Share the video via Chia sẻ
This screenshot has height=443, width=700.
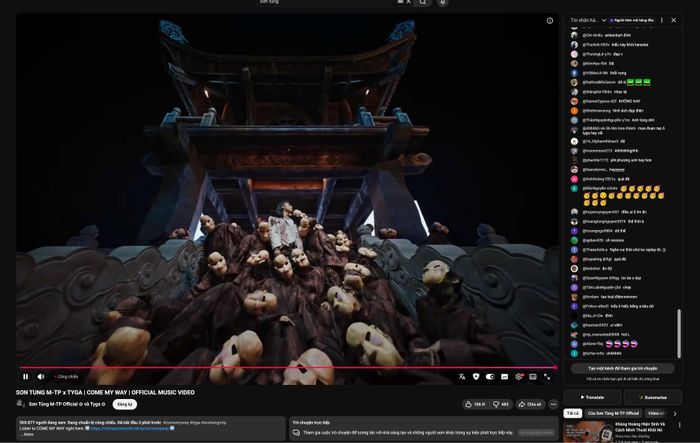[x=530, y=404]
